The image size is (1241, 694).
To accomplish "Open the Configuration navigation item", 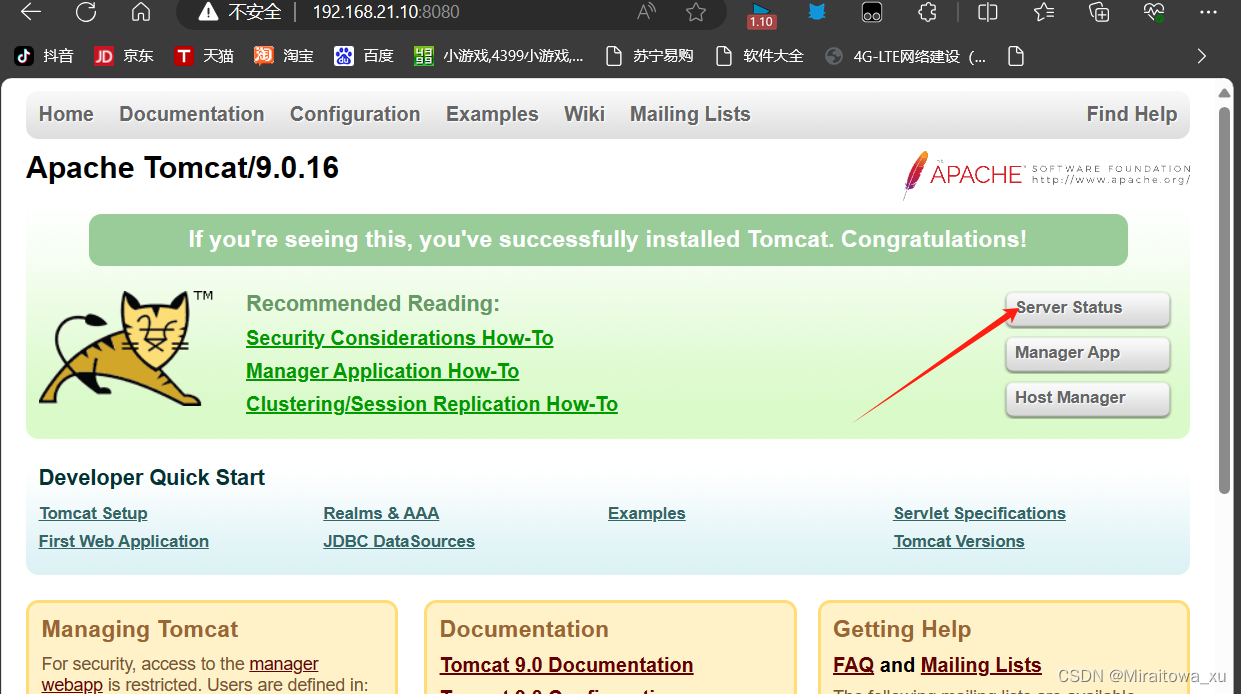I will [355, 114].
